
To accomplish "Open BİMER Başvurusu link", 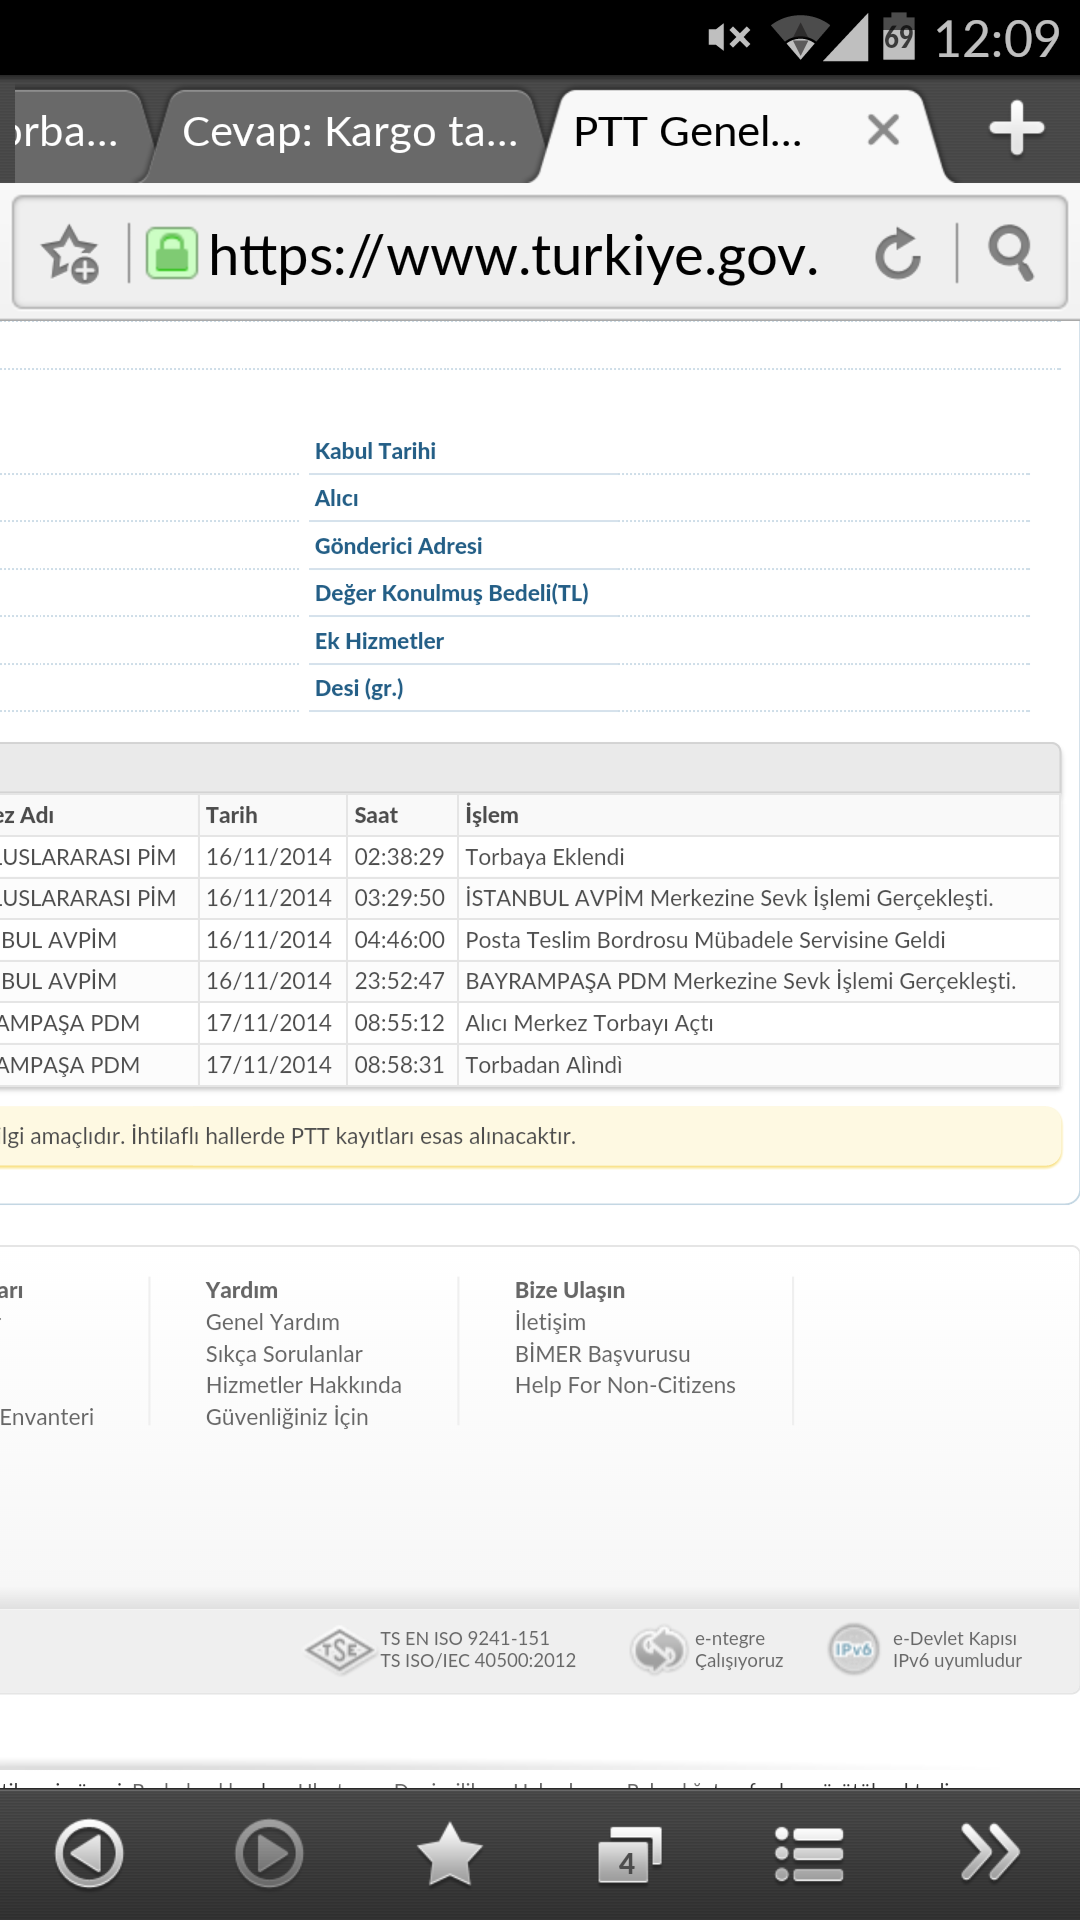I will click(602, 1354).
